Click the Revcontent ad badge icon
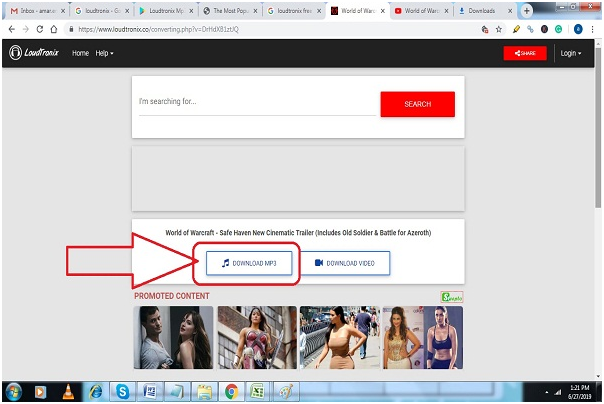The height and width of the screenshot is (404, 604). [x=452, y=297]
